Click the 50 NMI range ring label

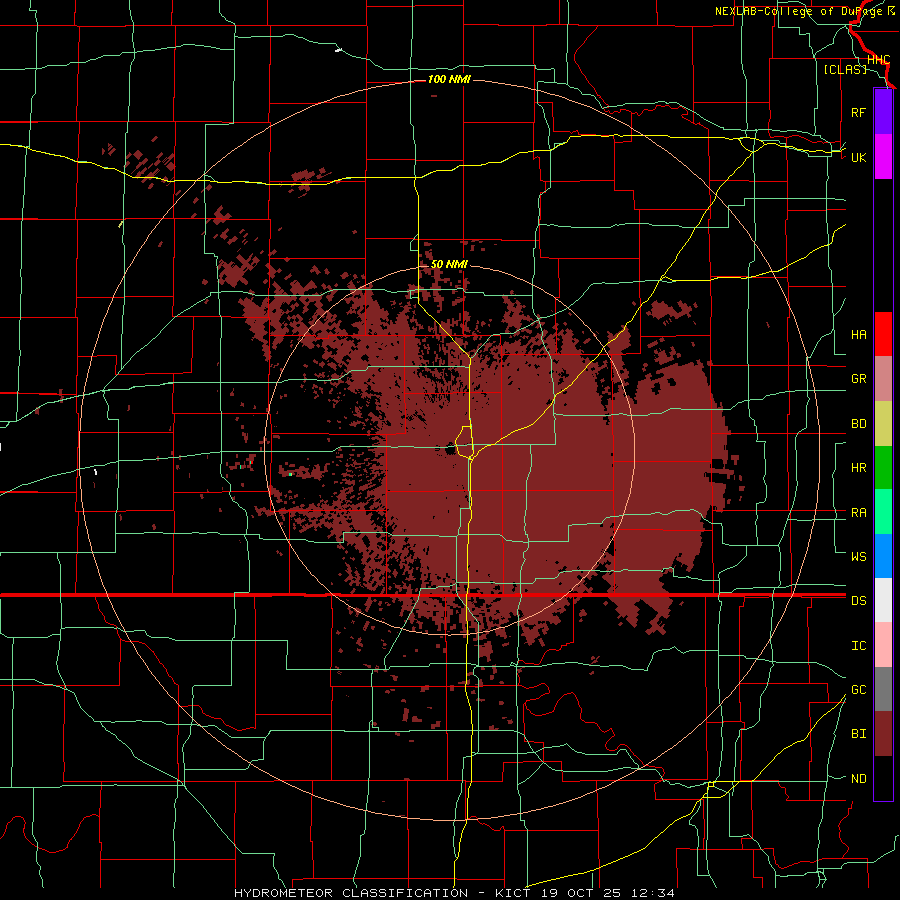[x=449, y=264]
